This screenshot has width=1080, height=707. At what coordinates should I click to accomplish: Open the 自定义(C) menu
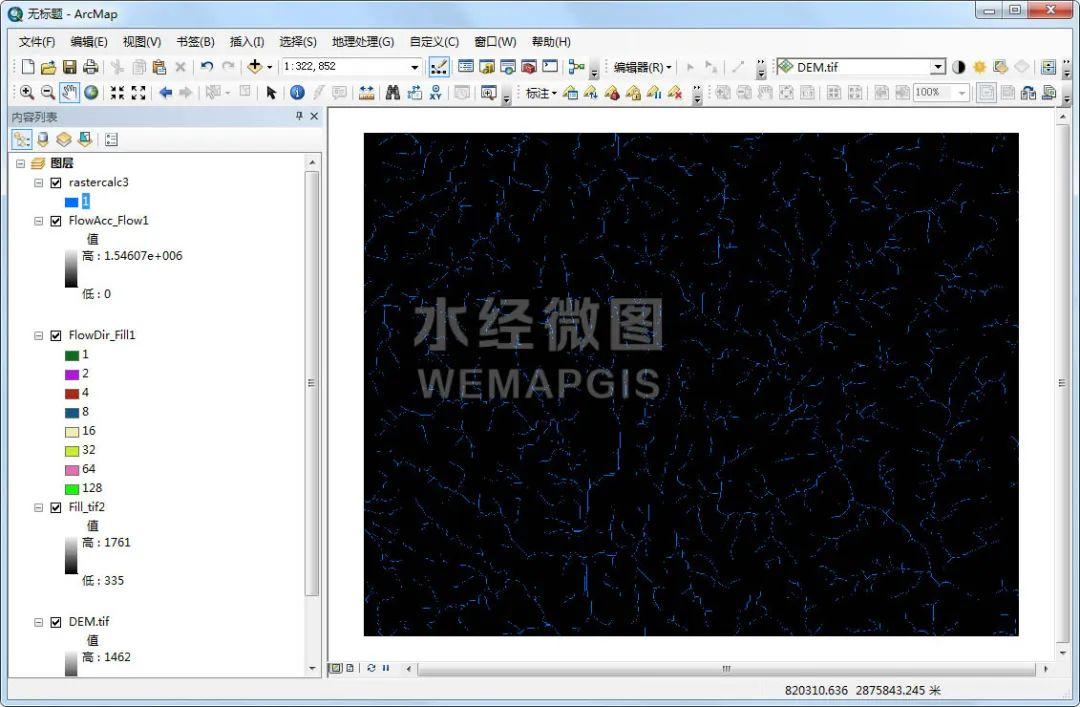434,41
